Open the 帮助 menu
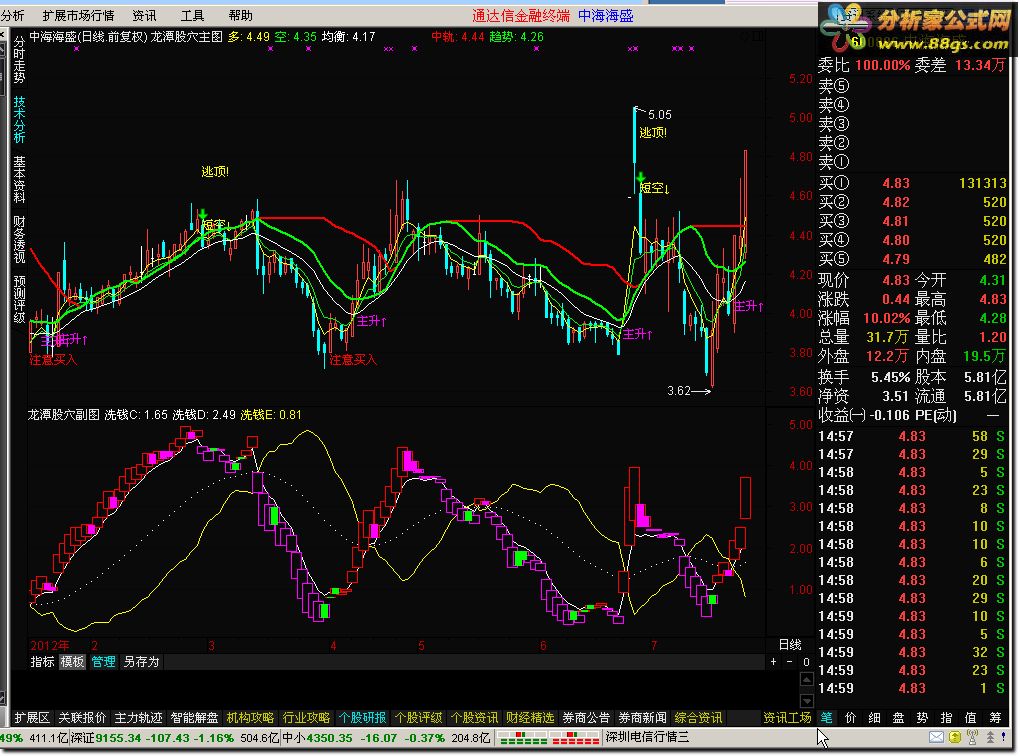The width and height of the screenshot is (1020, 756). [241, 16]
